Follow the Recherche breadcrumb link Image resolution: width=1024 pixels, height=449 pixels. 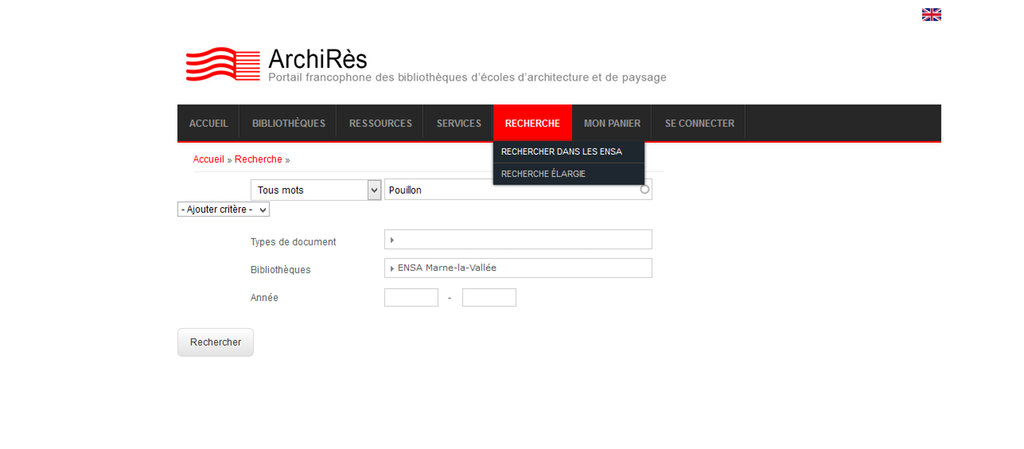259,159
